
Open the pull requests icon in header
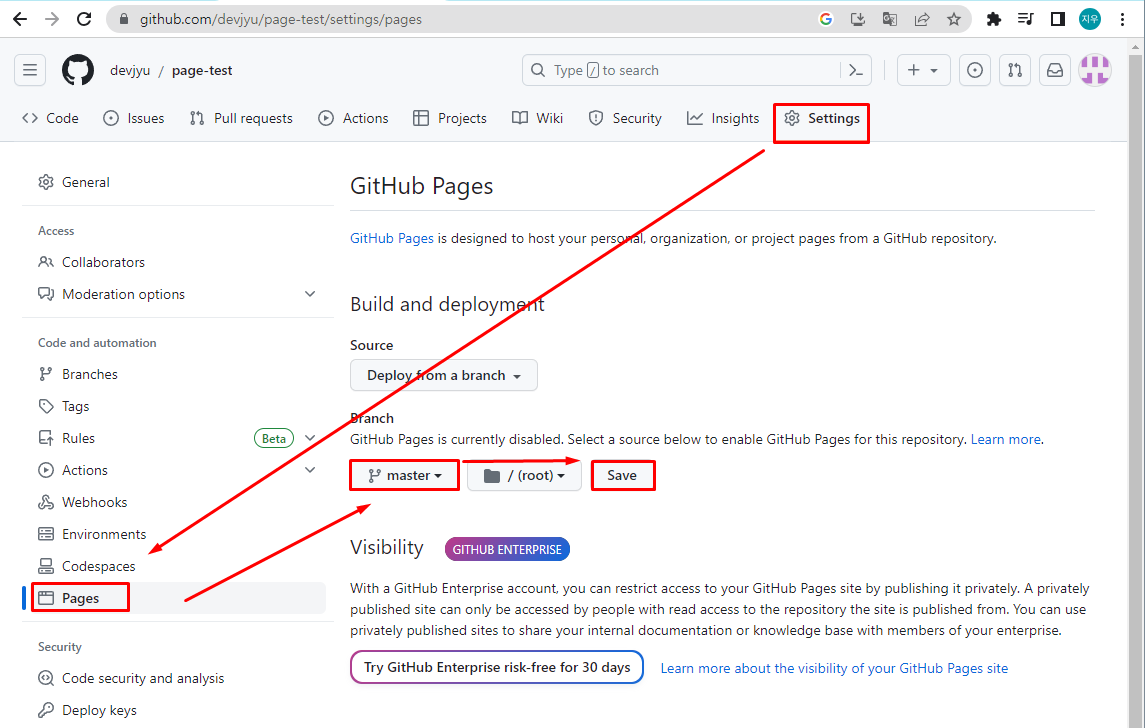[x=1015, y=70]
